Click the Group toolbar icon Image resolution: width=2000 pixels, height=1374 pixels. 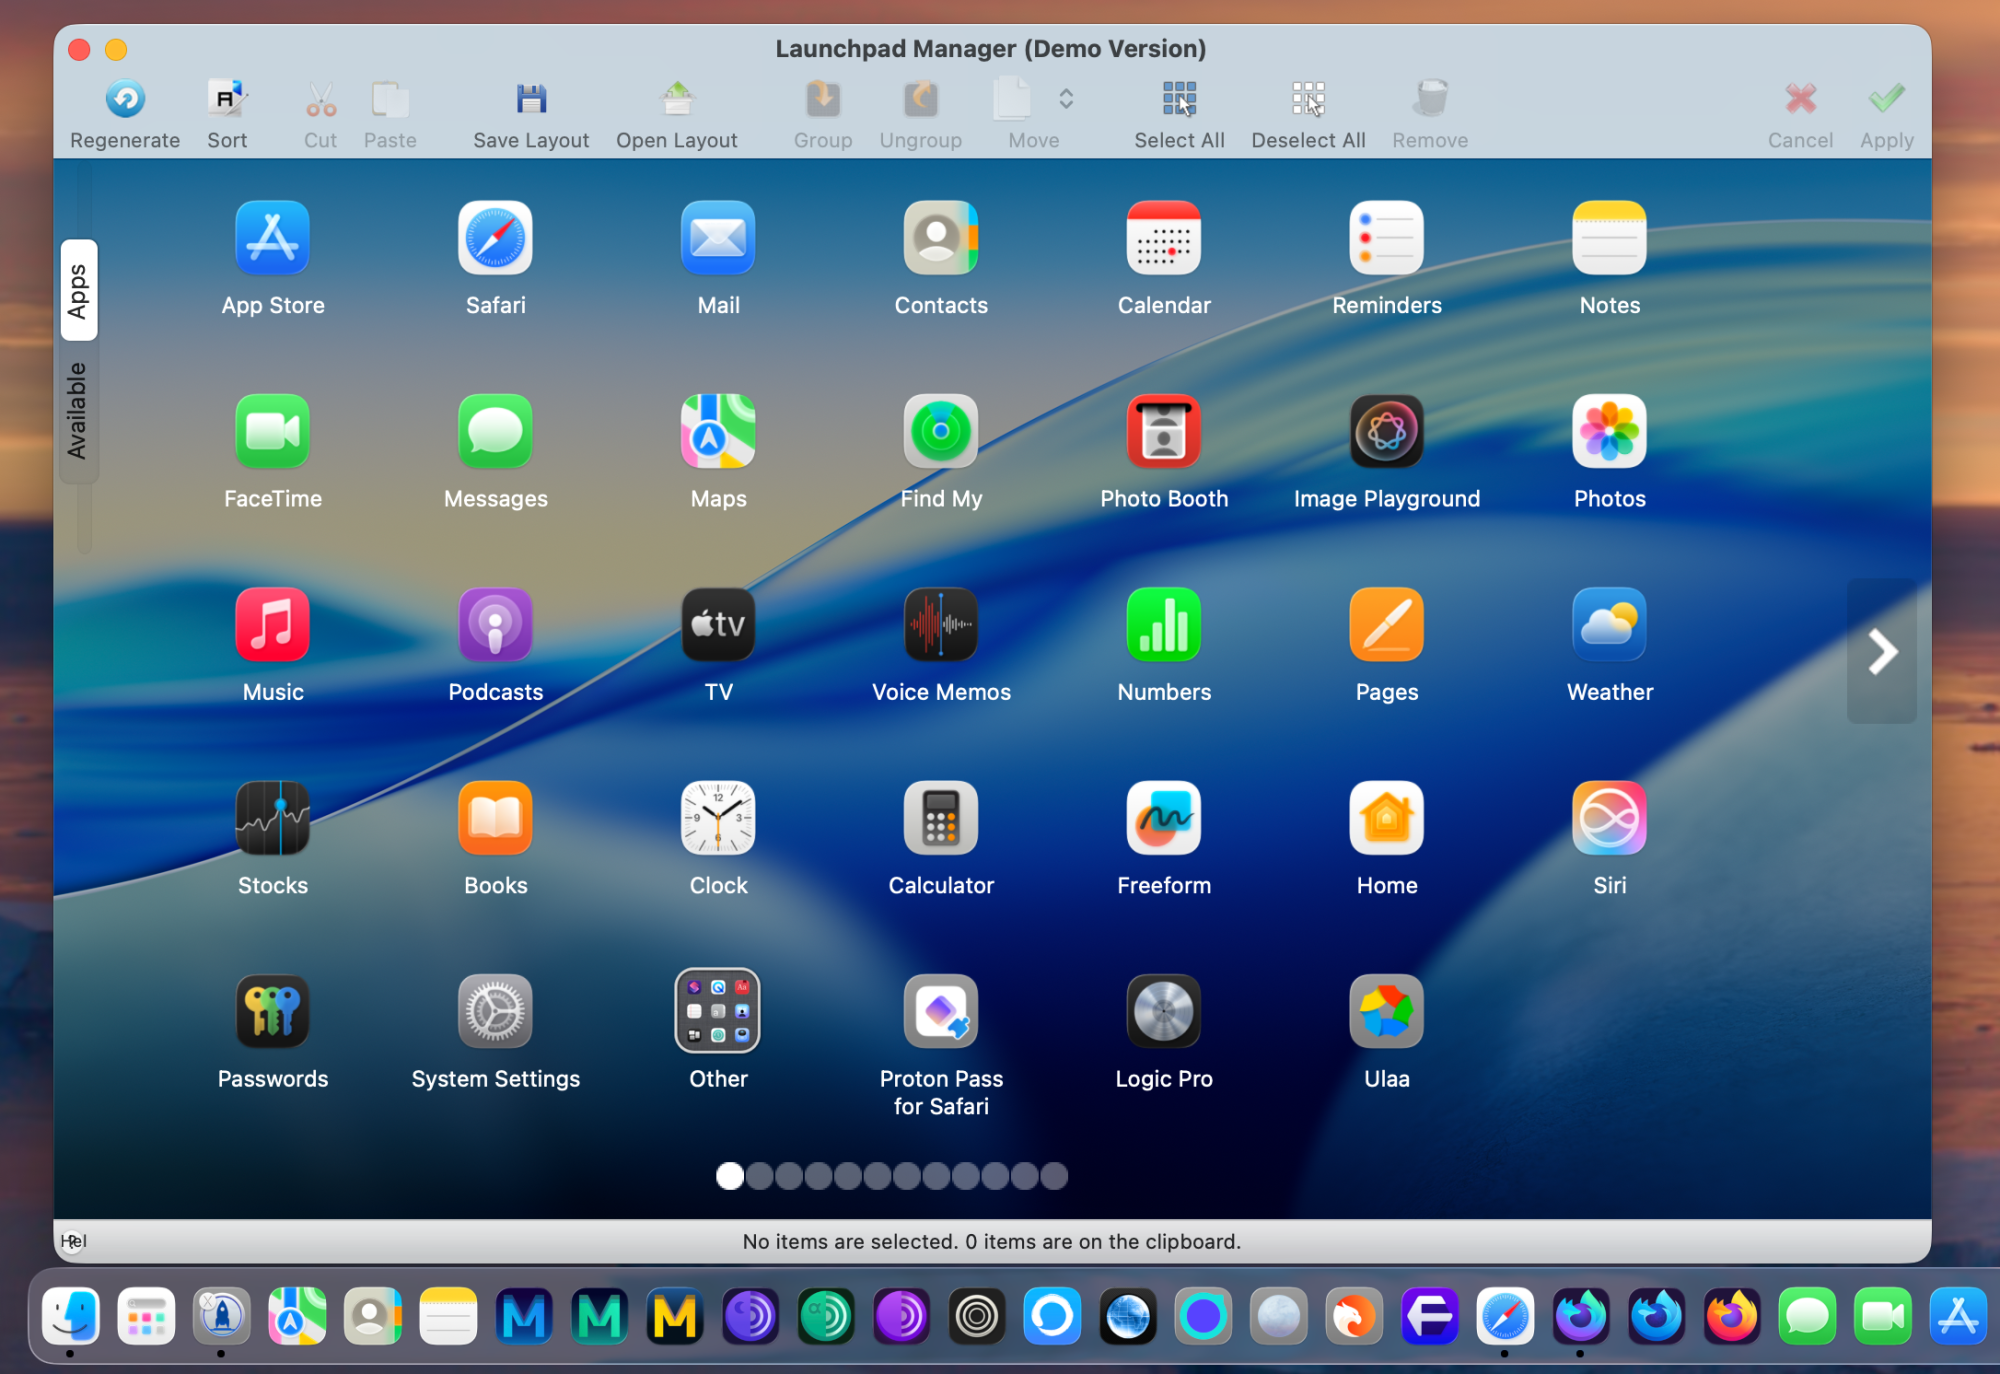823,99
